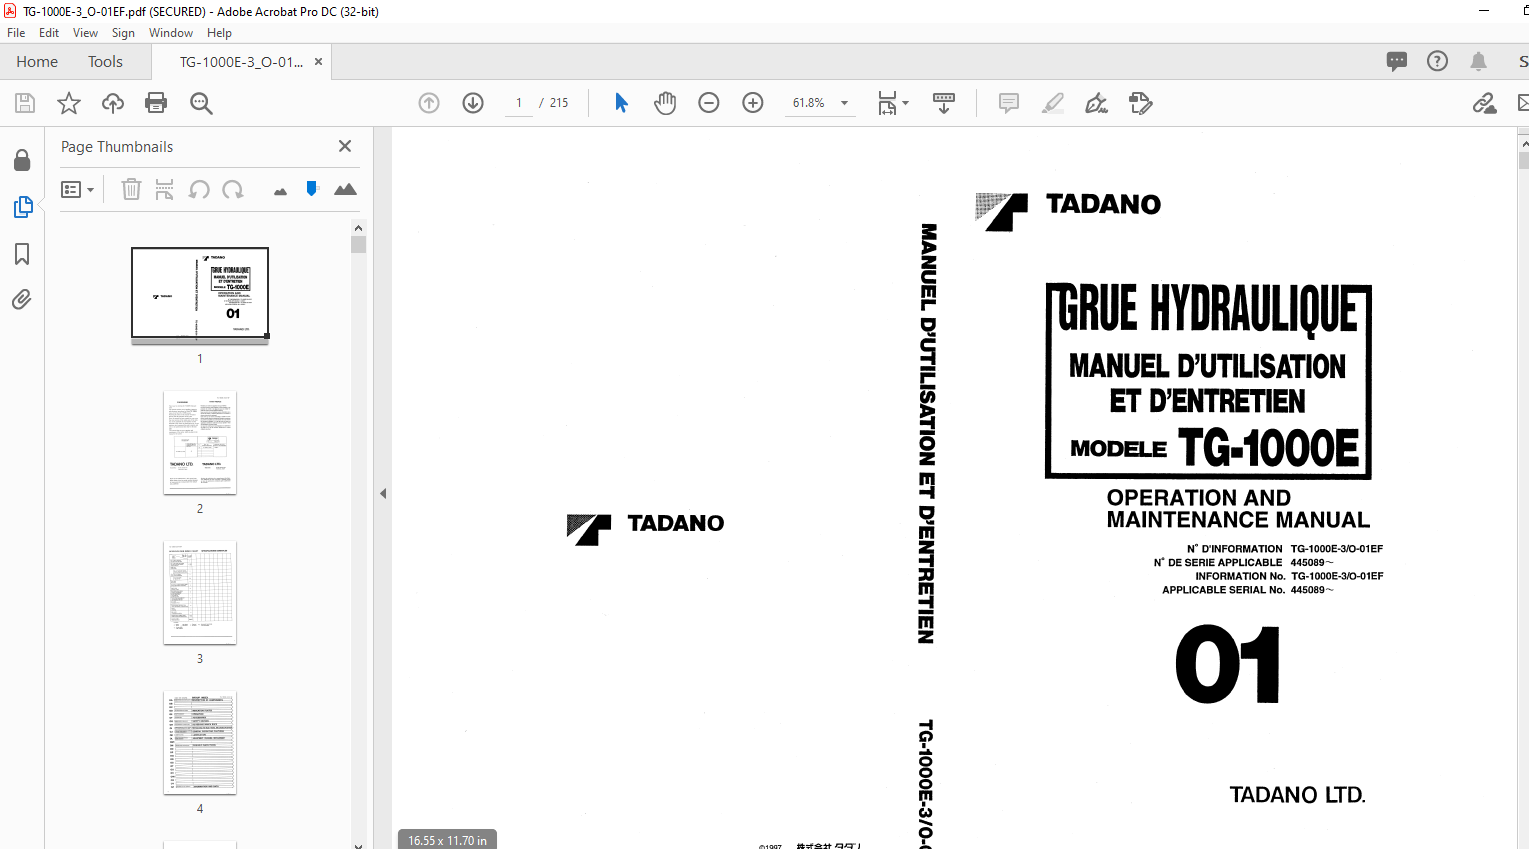The height and width of the screenshot is (849, 1529).
Task: Open security lock panel in sidebar
Action: click(22, 160)
